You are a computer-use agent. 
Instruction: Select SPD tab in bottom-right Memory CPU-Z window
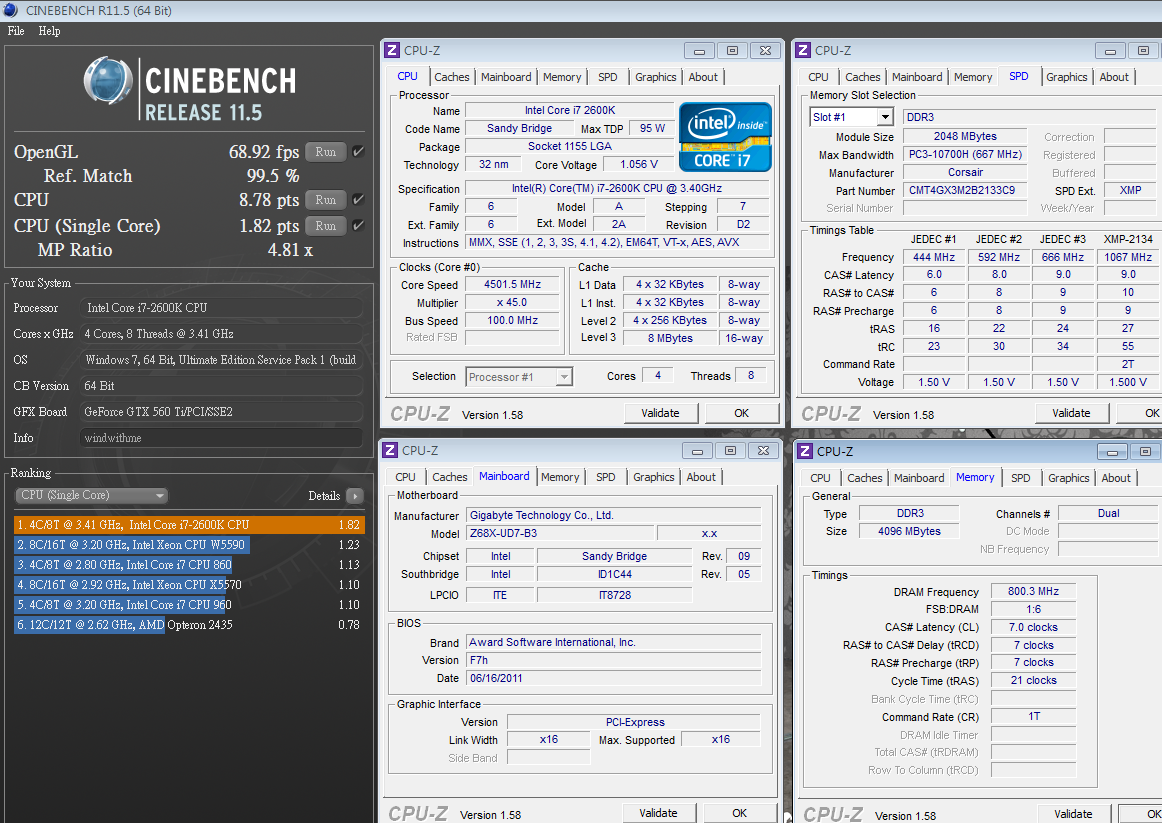1020,478
